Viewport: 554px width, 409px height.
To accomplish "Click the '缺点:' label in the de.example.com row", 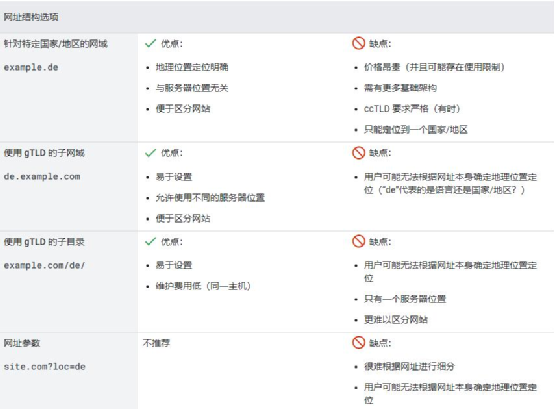I will pyautogui.click(x=380, y=153).
